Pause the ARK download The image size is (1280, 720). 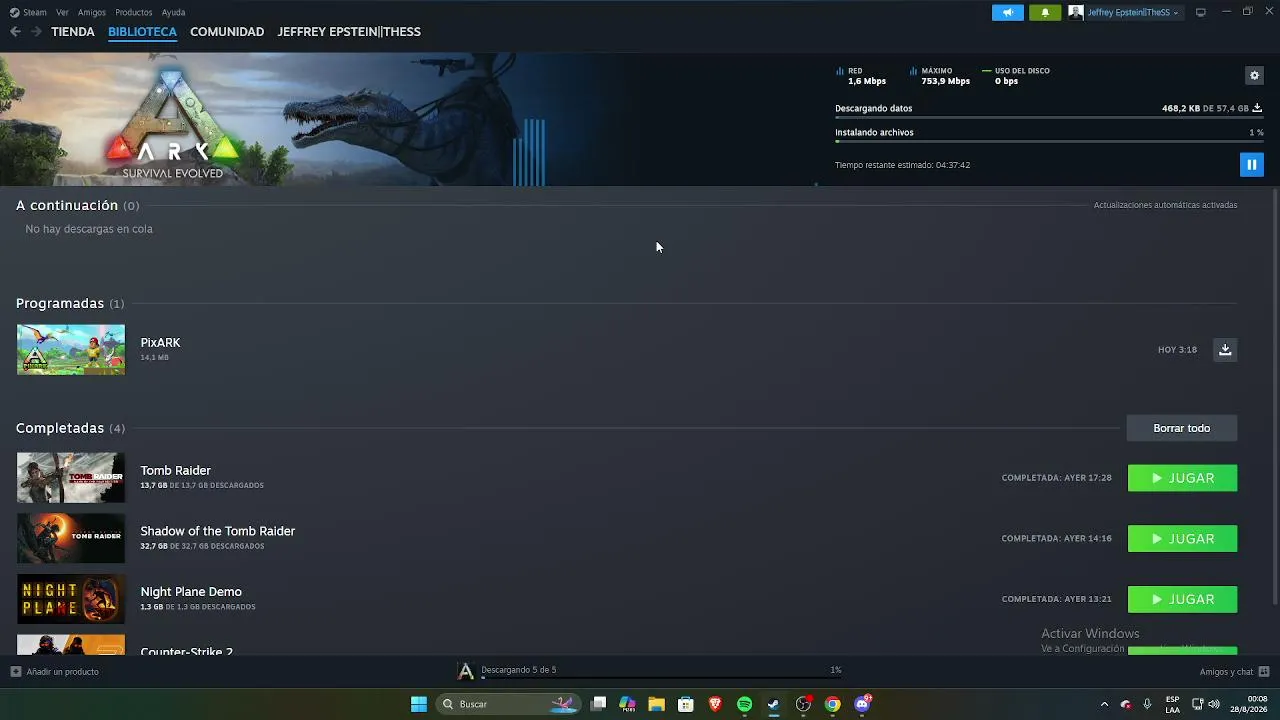[1251, 165]
